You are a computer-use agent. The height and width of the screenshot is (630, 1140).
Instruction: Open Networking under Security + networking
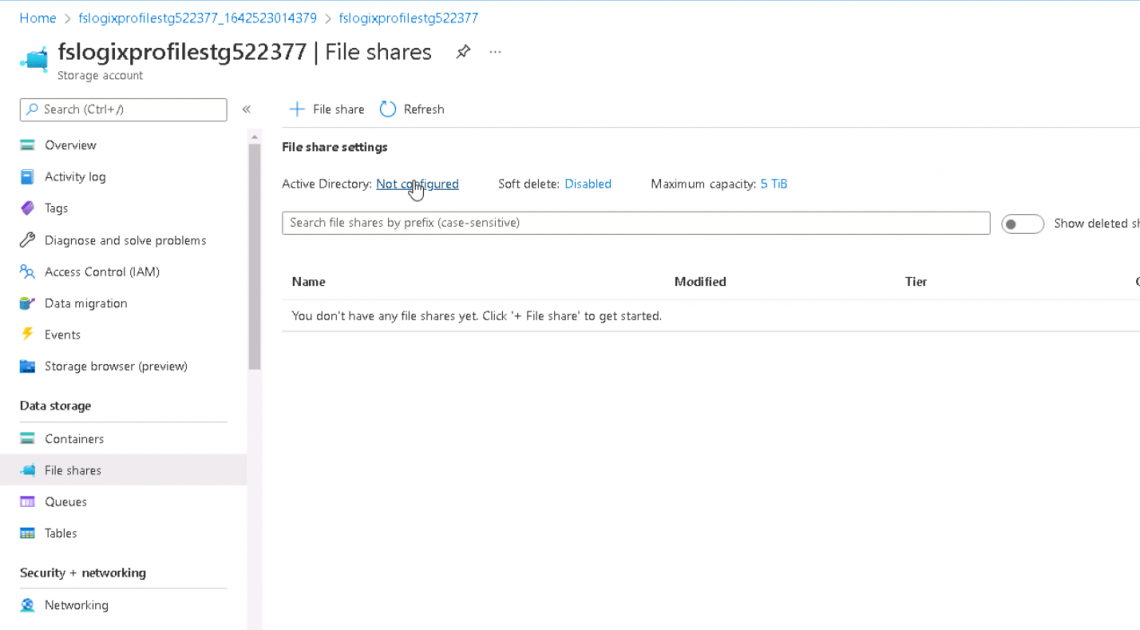77,605
